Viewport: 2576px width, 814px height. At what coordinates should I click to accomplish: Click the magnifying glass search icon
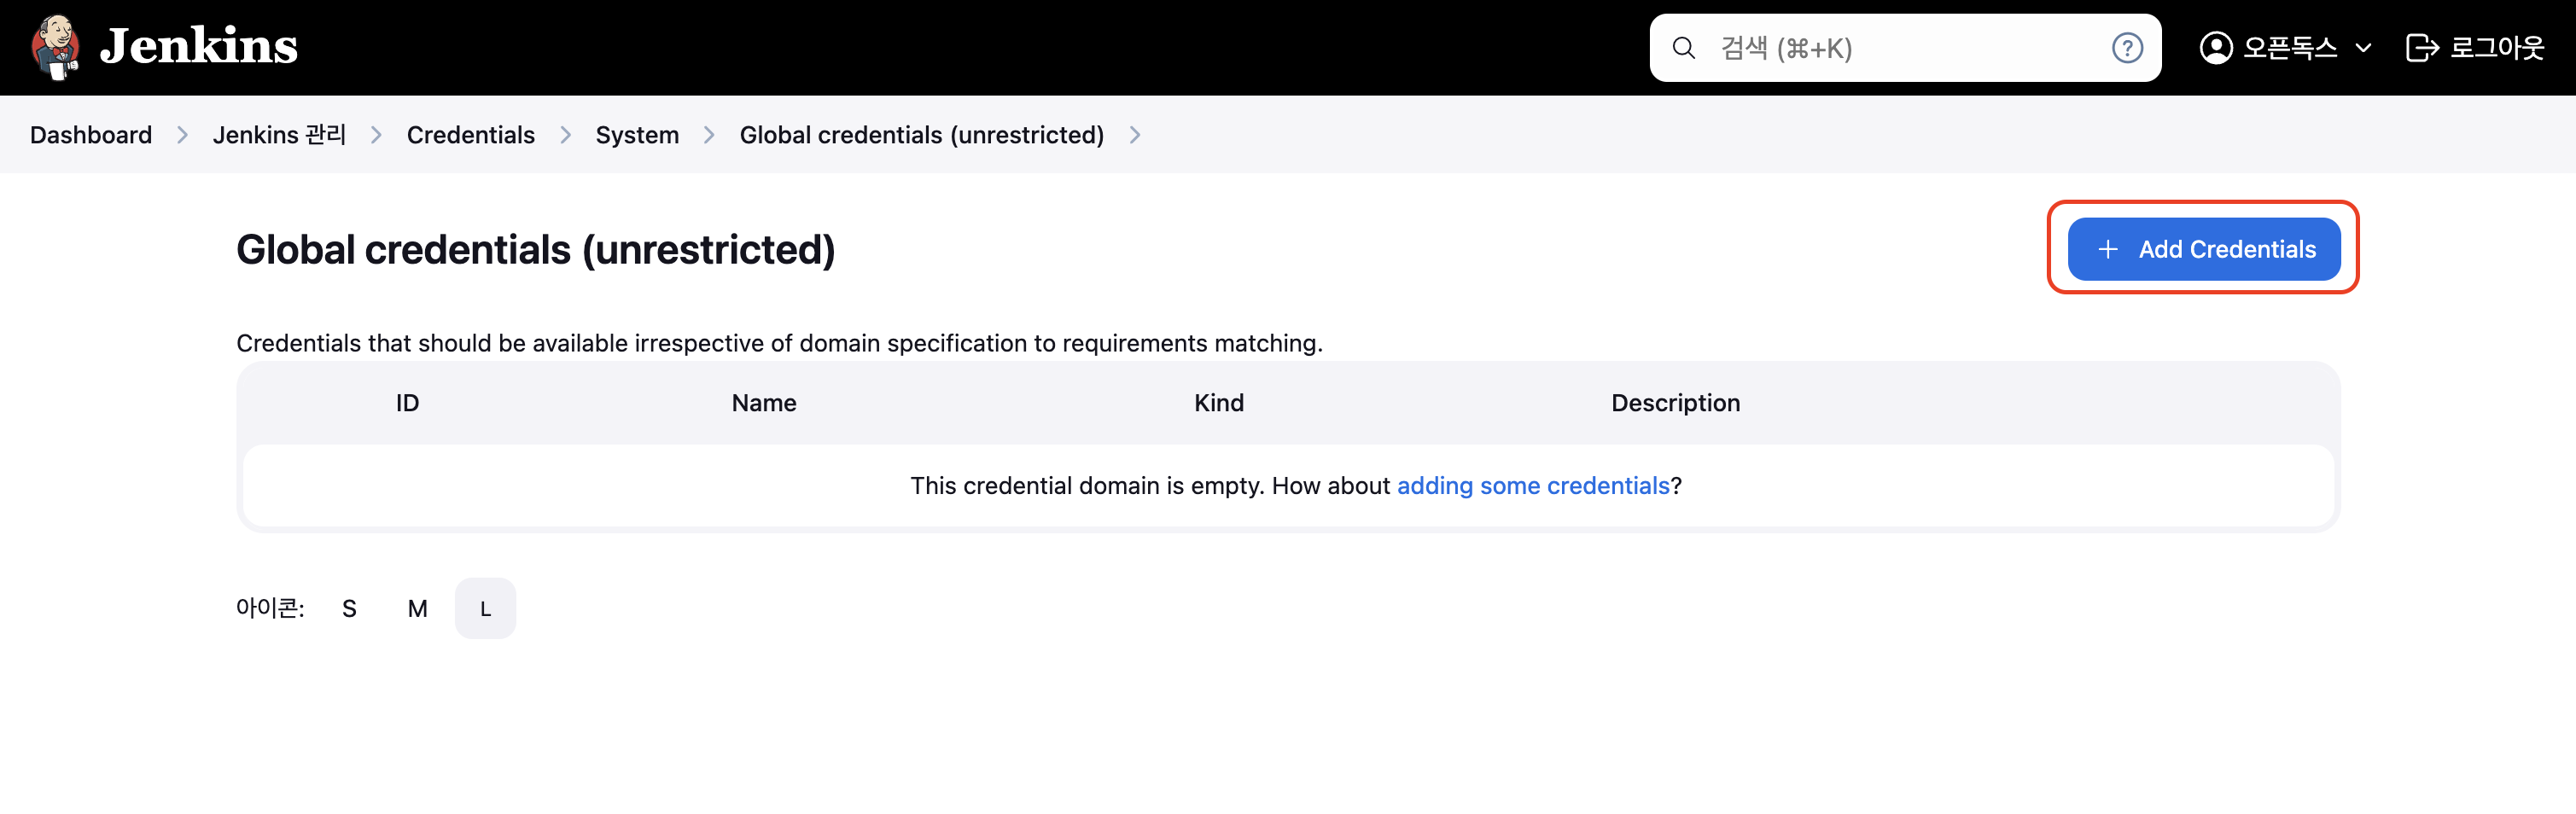(x=1683, y=48)
